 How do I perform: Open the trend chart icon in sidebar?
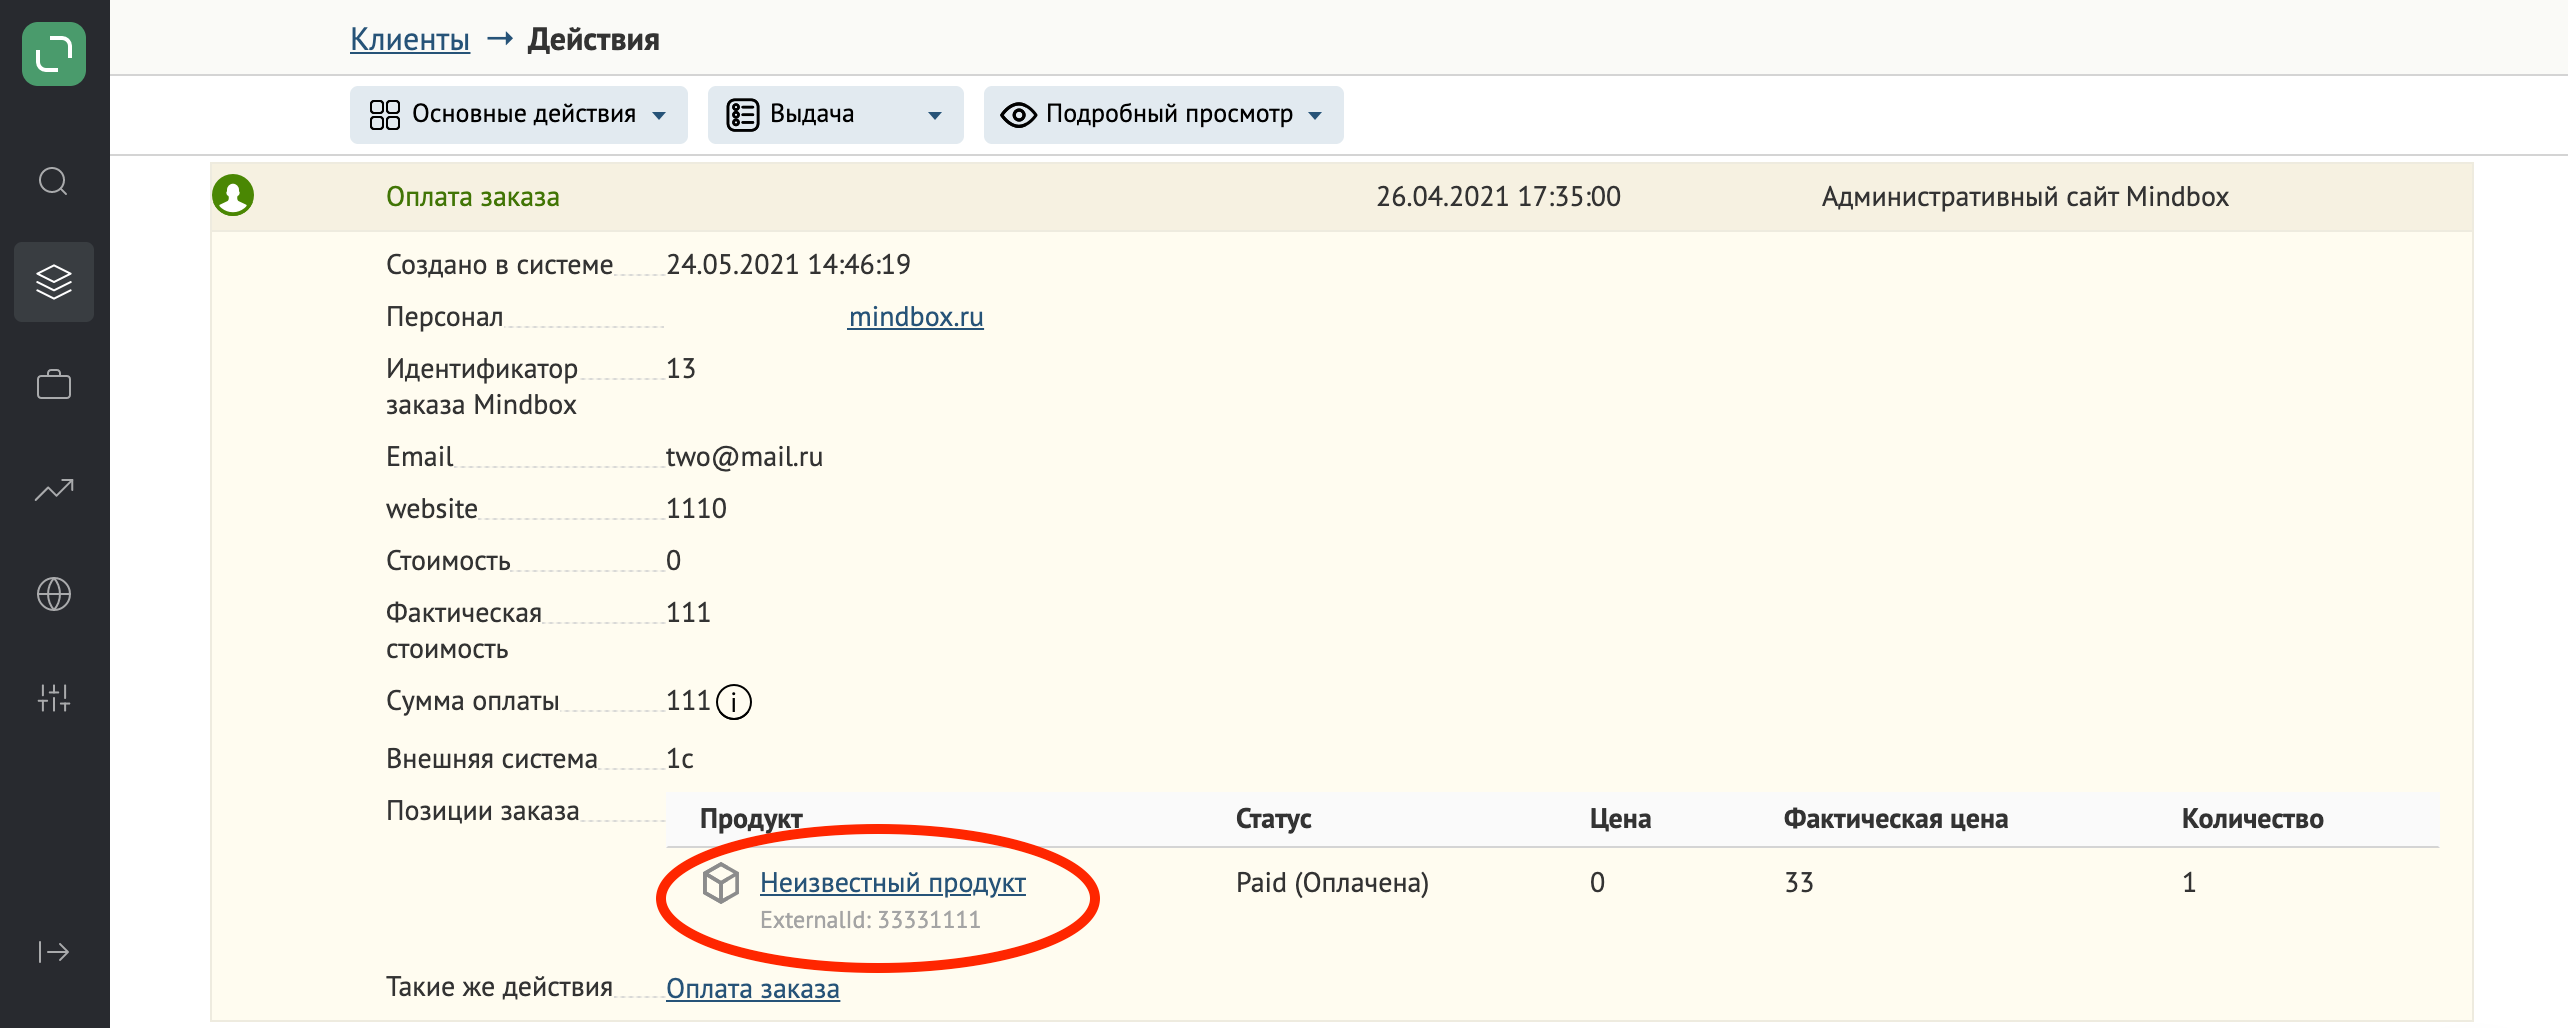(x=54, y=490)
